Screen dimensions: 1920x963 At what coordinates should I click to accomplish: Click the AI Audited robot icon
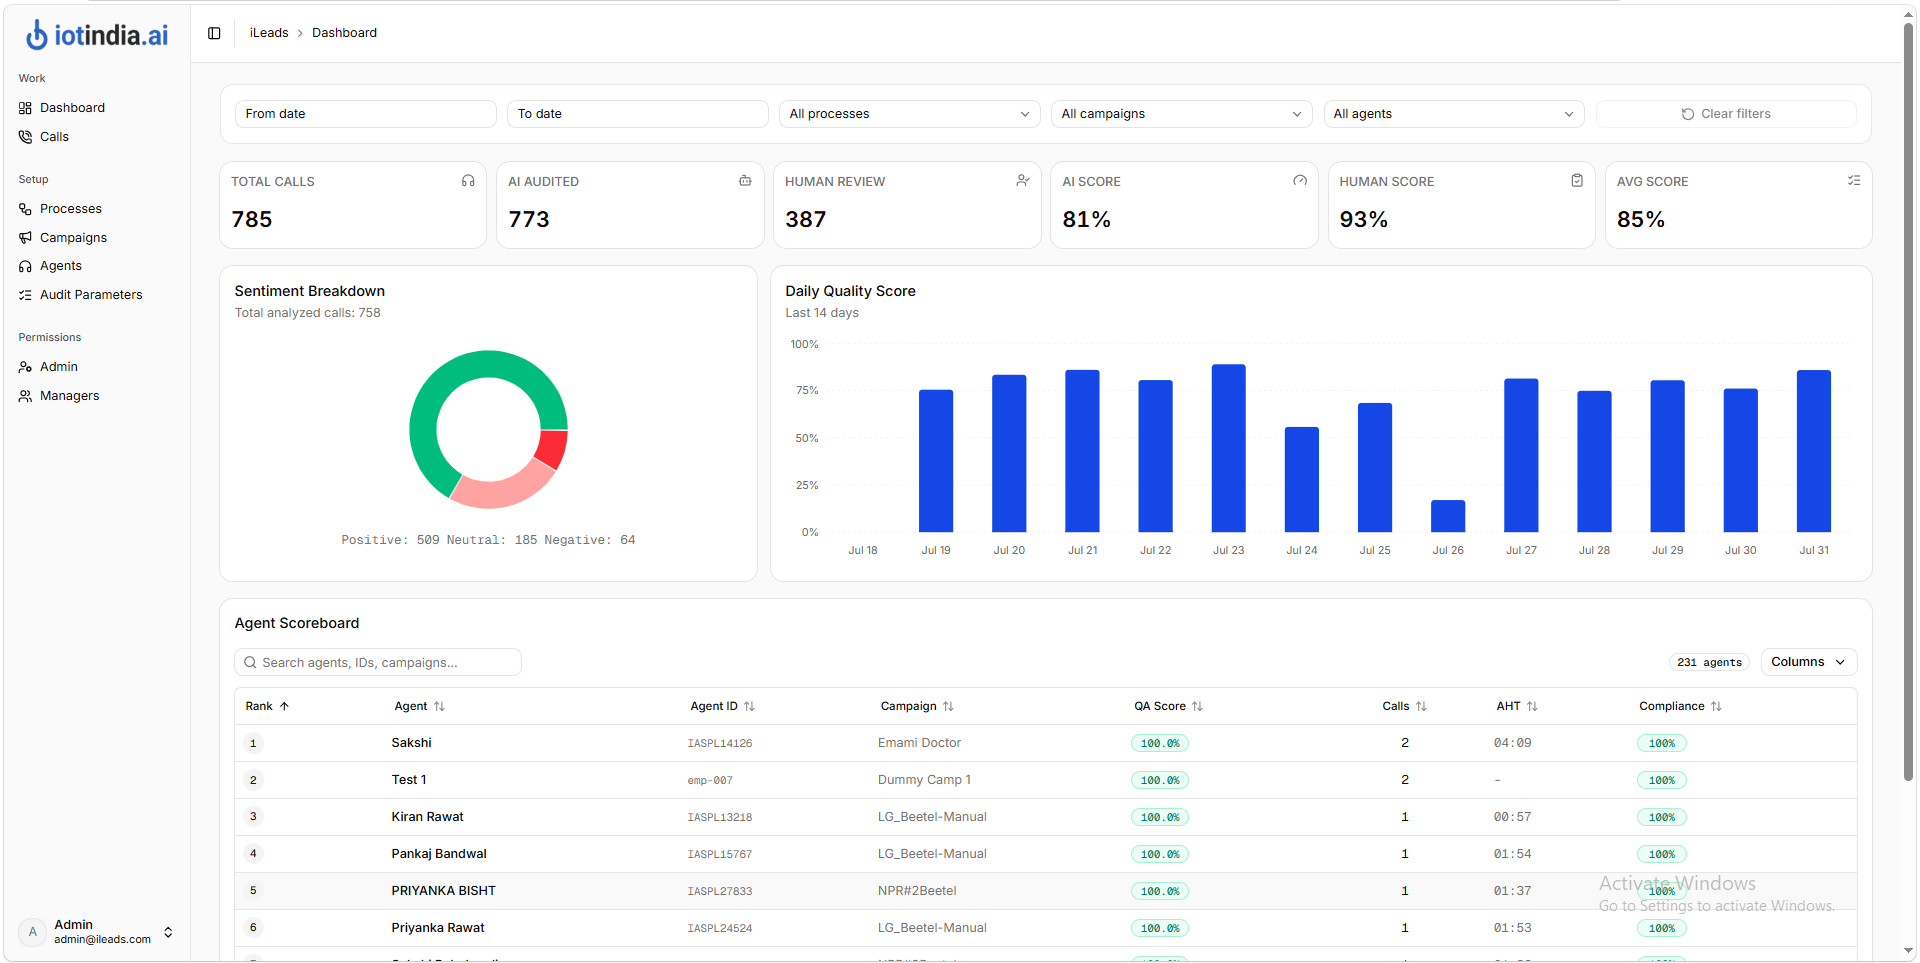[x=745, y=181]
